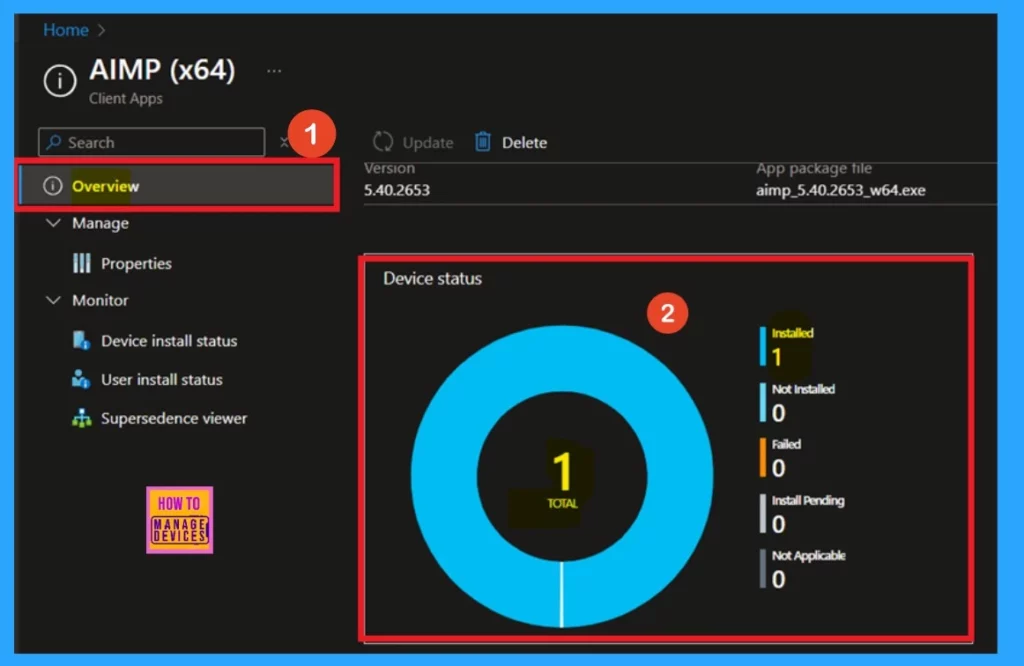
Task: Click aimp_5.40.2653_w64.exe file name
Action: point(840,190)
